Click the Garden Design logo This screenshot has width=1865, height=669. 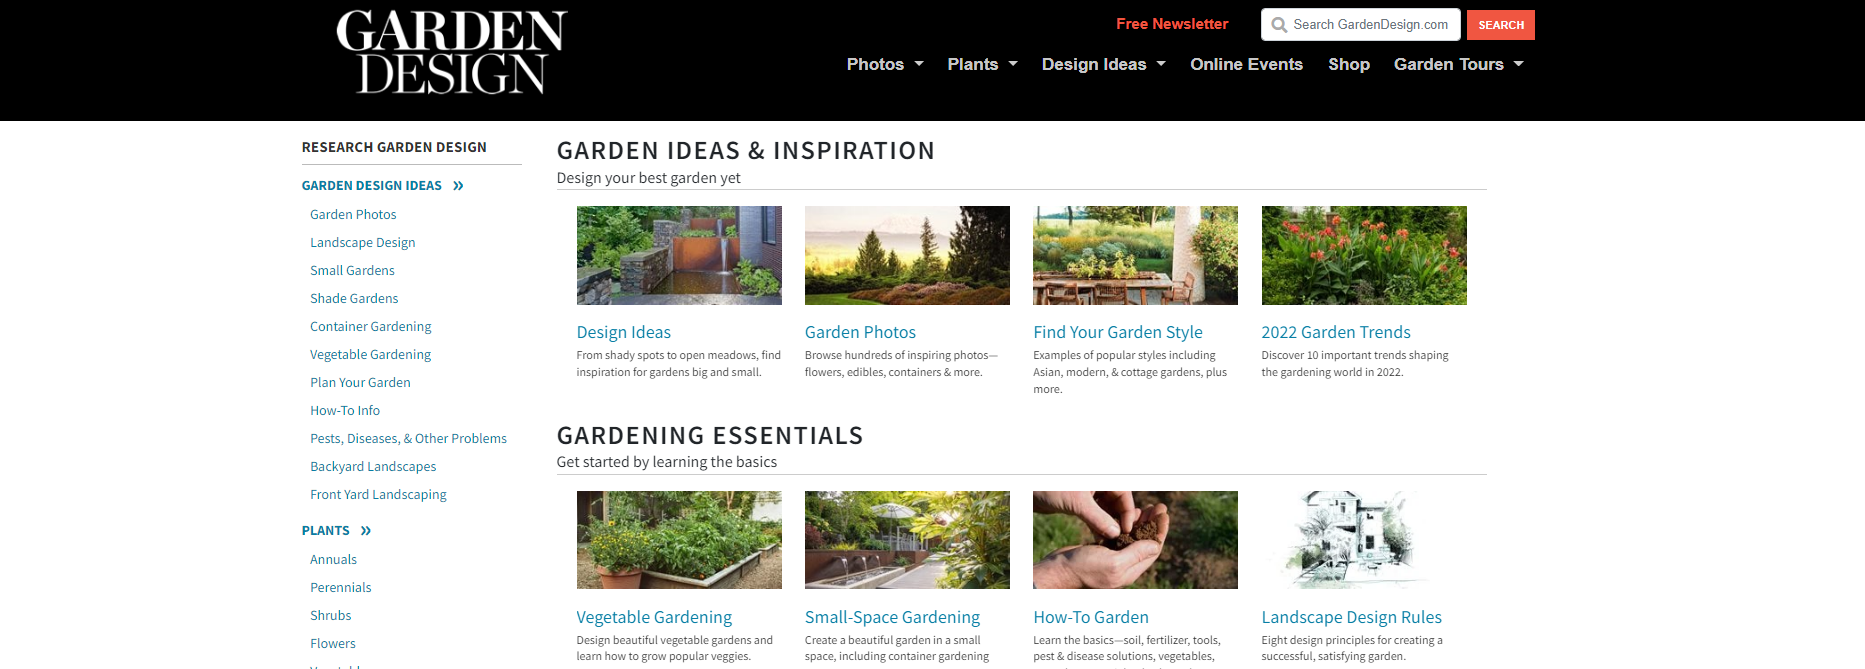click(451, 52)
